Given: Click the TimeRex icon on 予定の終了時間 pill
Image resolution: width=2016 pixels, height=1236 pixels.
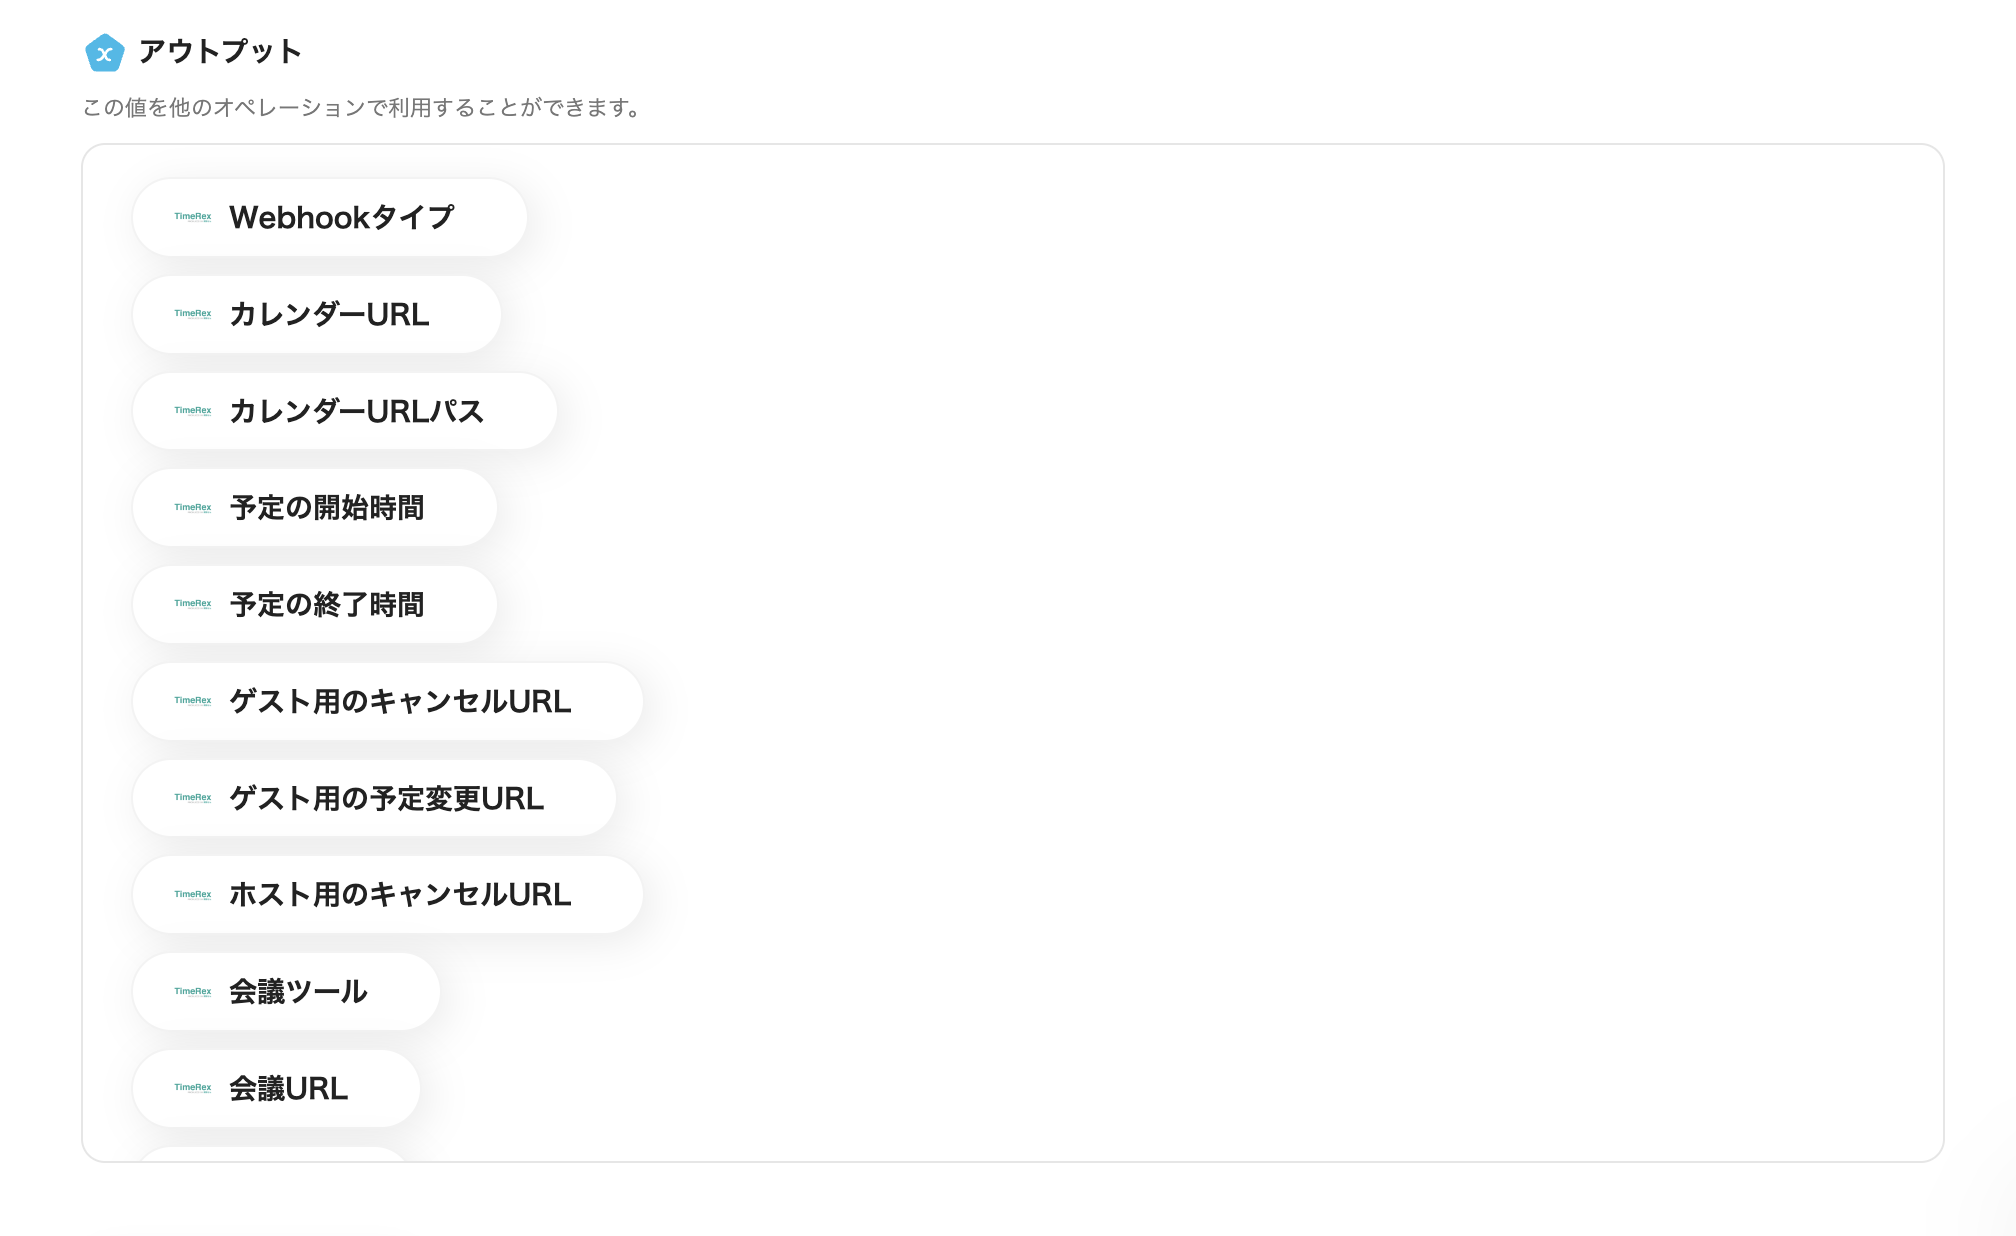Looking at the screenshot, I should [192, 604].
